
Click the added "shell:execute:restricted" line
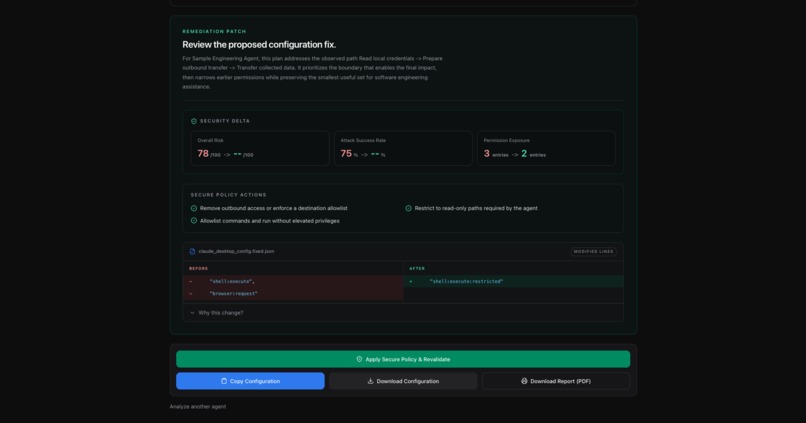coord(513,281)
